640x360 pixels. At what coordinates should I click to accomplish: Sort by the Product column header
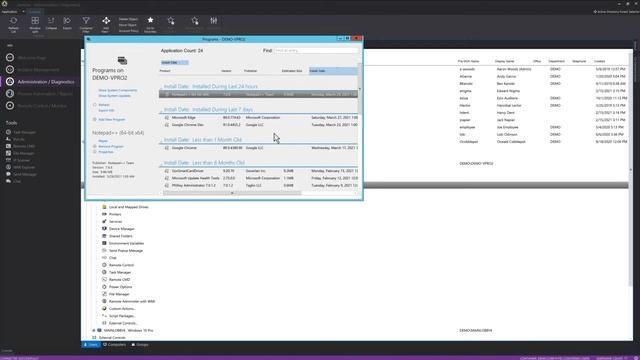(165, 71)
